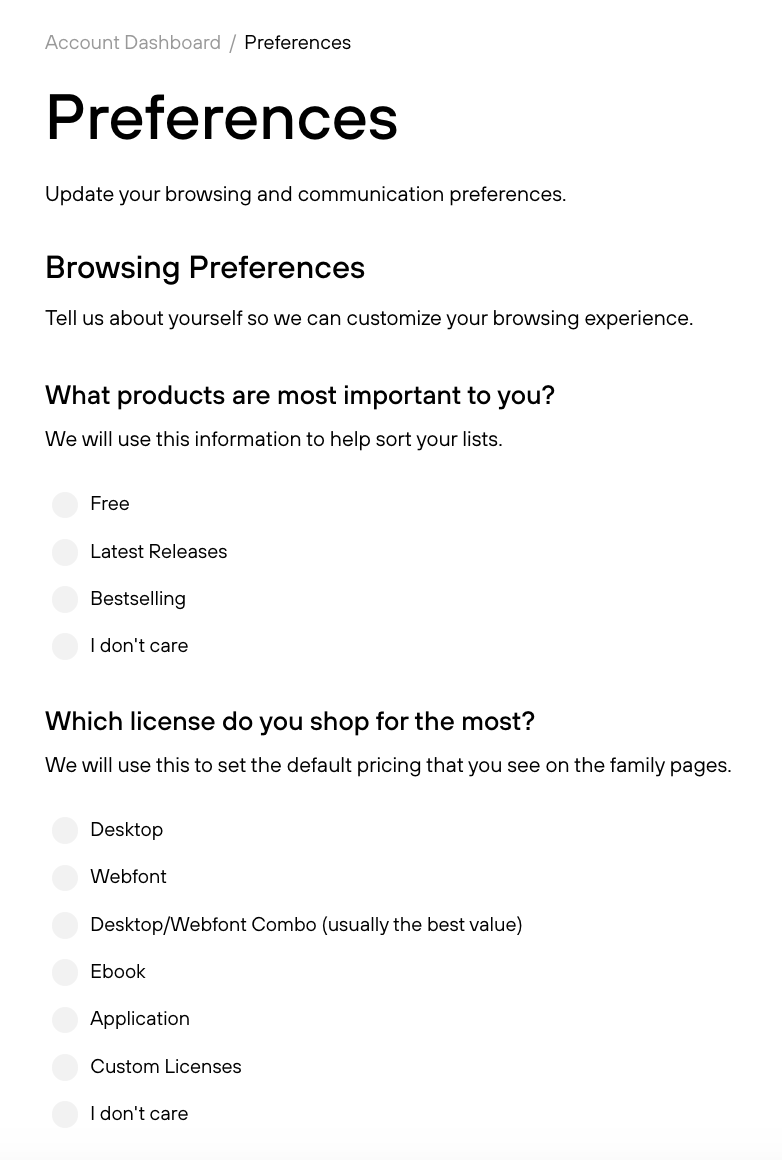Select the Application license radio button

click(x=65, y=1019)
